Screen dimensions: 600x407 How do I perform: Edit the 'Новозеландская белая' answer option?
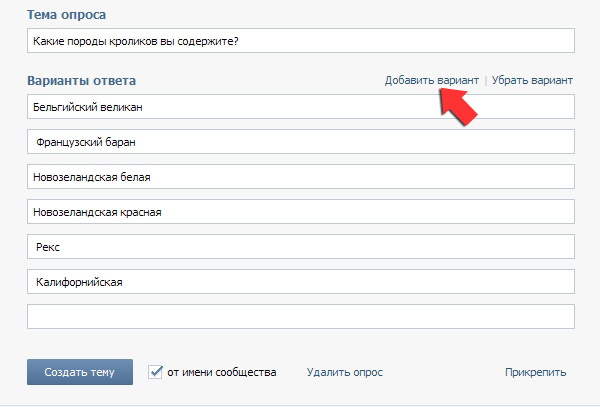[x=300, y=177]
